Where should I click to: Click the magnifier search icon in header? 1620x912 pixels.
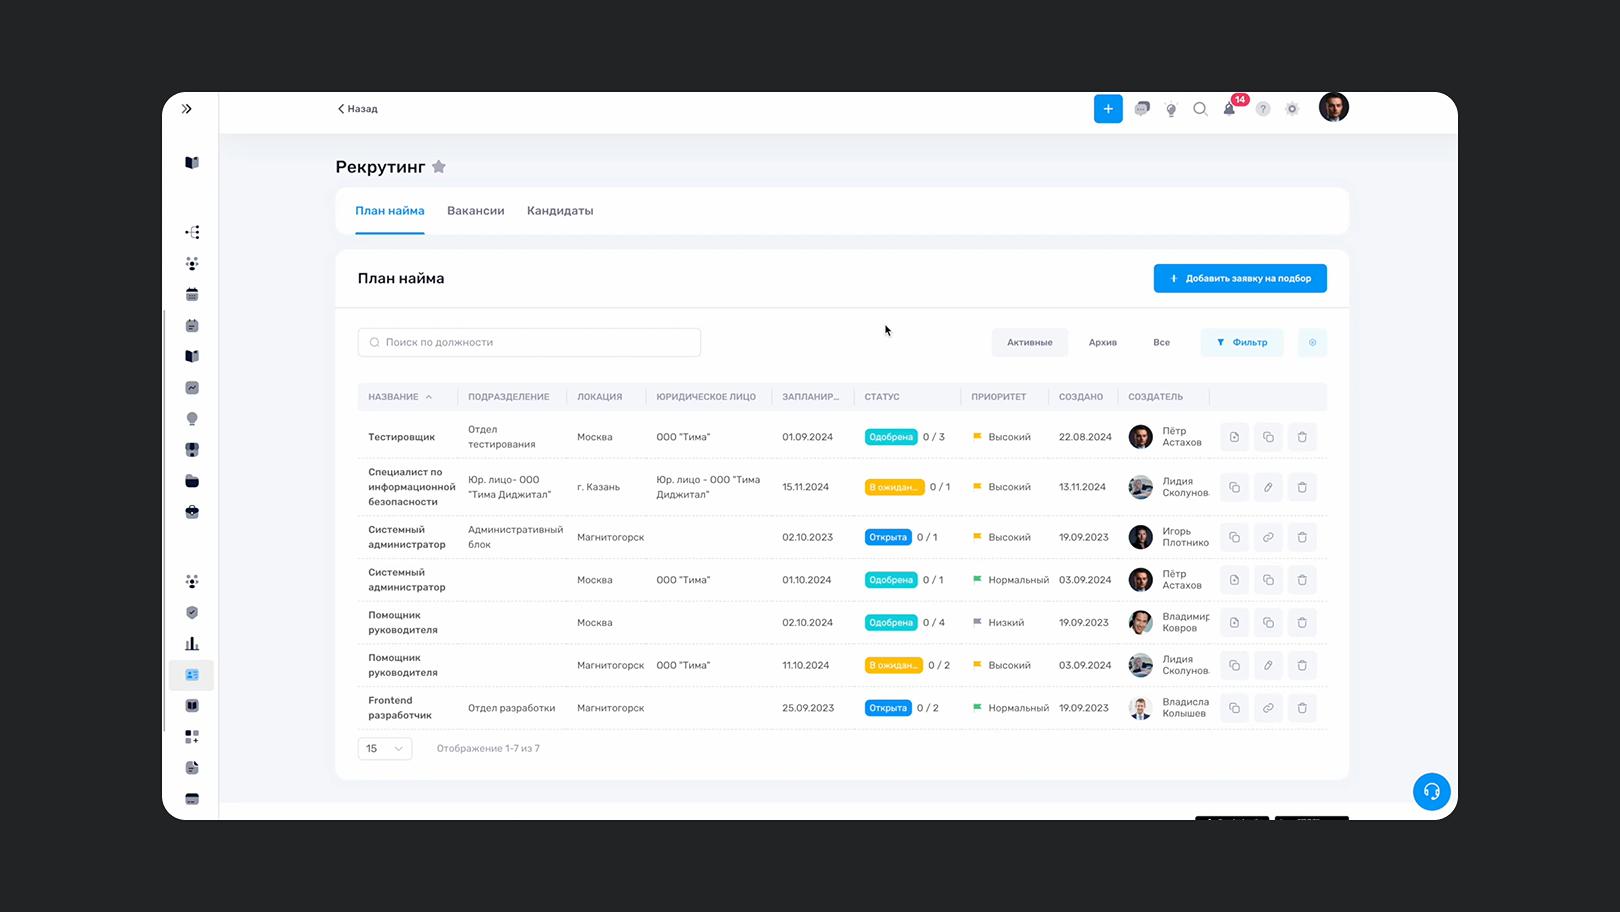[x=1200, y=109]
